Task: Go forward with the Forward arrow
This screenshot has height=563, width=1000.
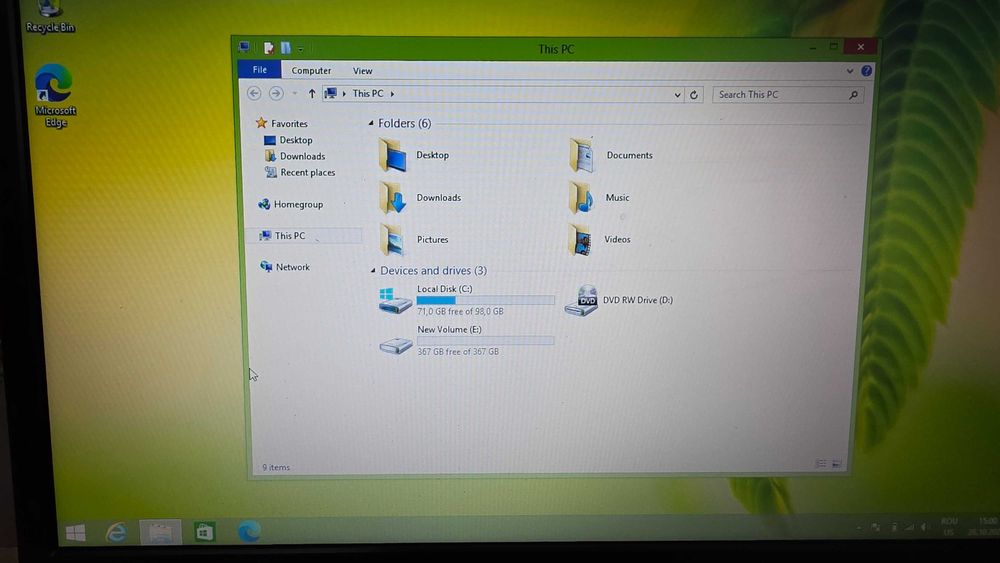Action: (x=276, y=94)
